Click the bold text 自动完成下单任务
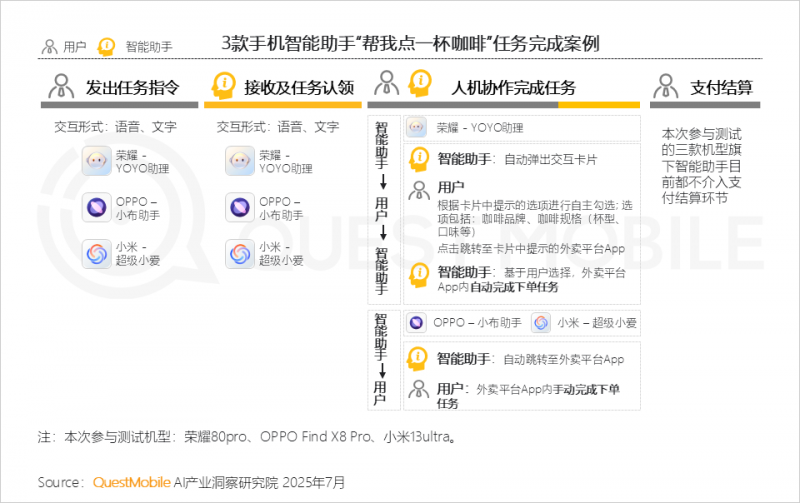Image resolution: width=800 pixels, height=503 pixels. pyautogui.click(x=514, y=287)
